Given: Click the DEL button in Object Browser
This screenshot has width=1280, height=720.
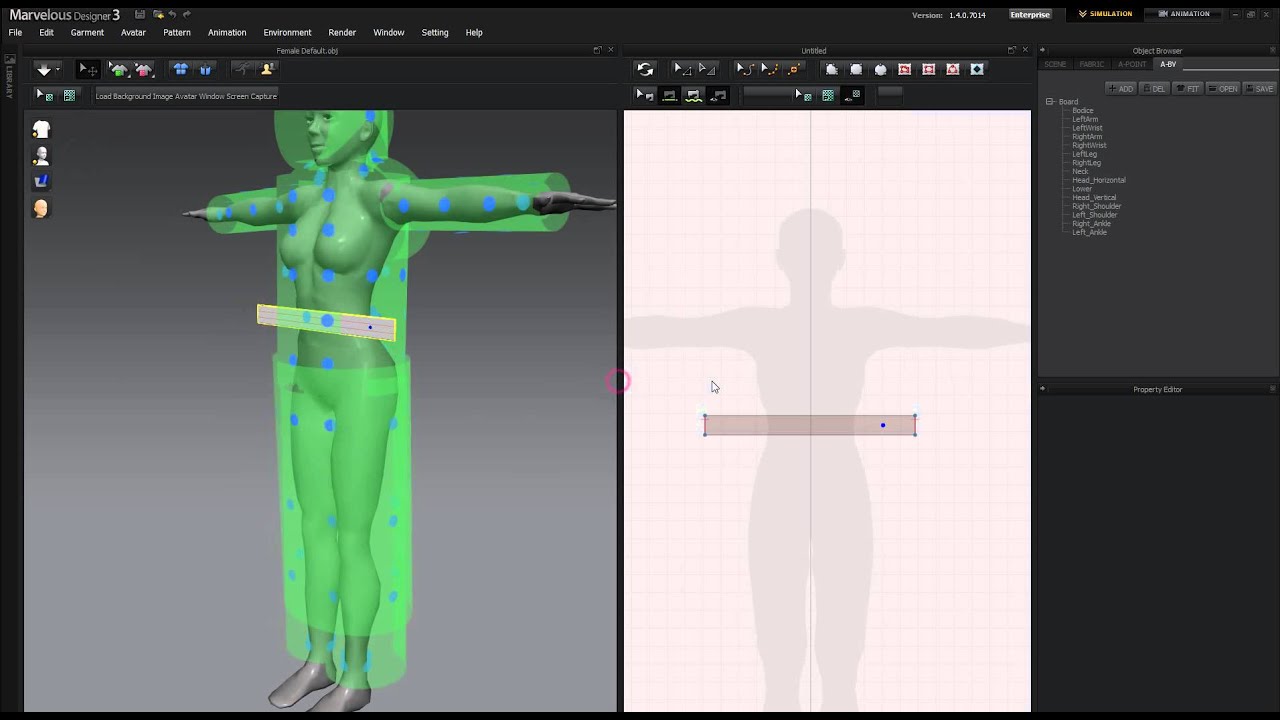Looking at the screenshot, I should pyautogui.click(x=1155, y=89).
